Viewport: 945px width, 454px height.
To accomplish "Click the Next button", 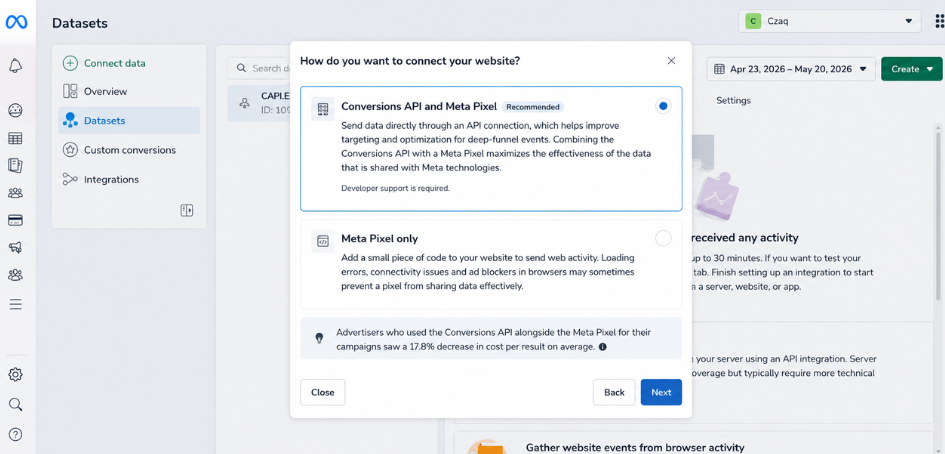I will [x=661, y=392].
